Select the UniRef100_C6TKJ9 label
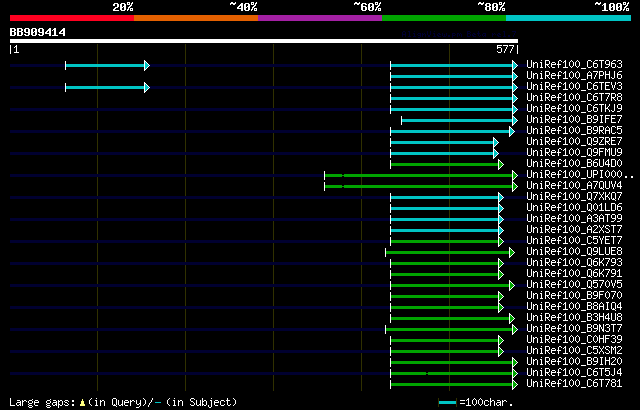The height and width of the screenshot is (410, 640). point(574,109)
